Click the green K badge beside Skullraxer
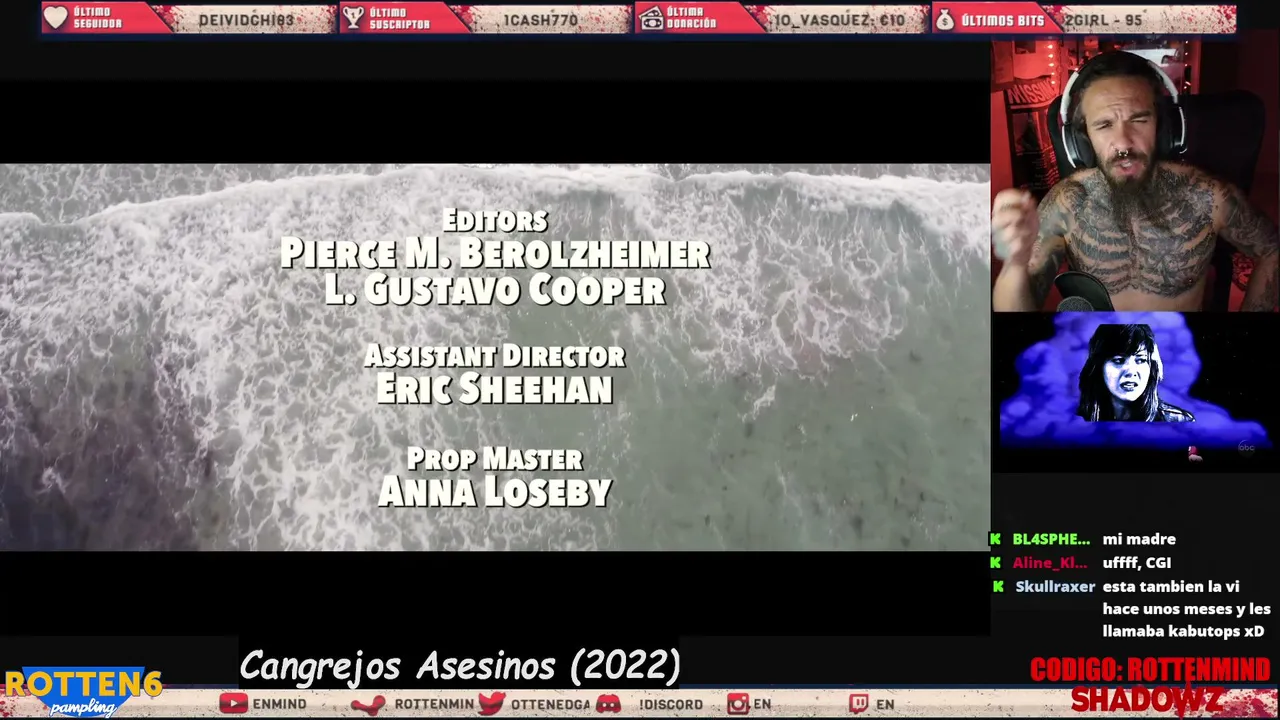Viewport: 1280px width, 720px height. [x=997, y=587]
